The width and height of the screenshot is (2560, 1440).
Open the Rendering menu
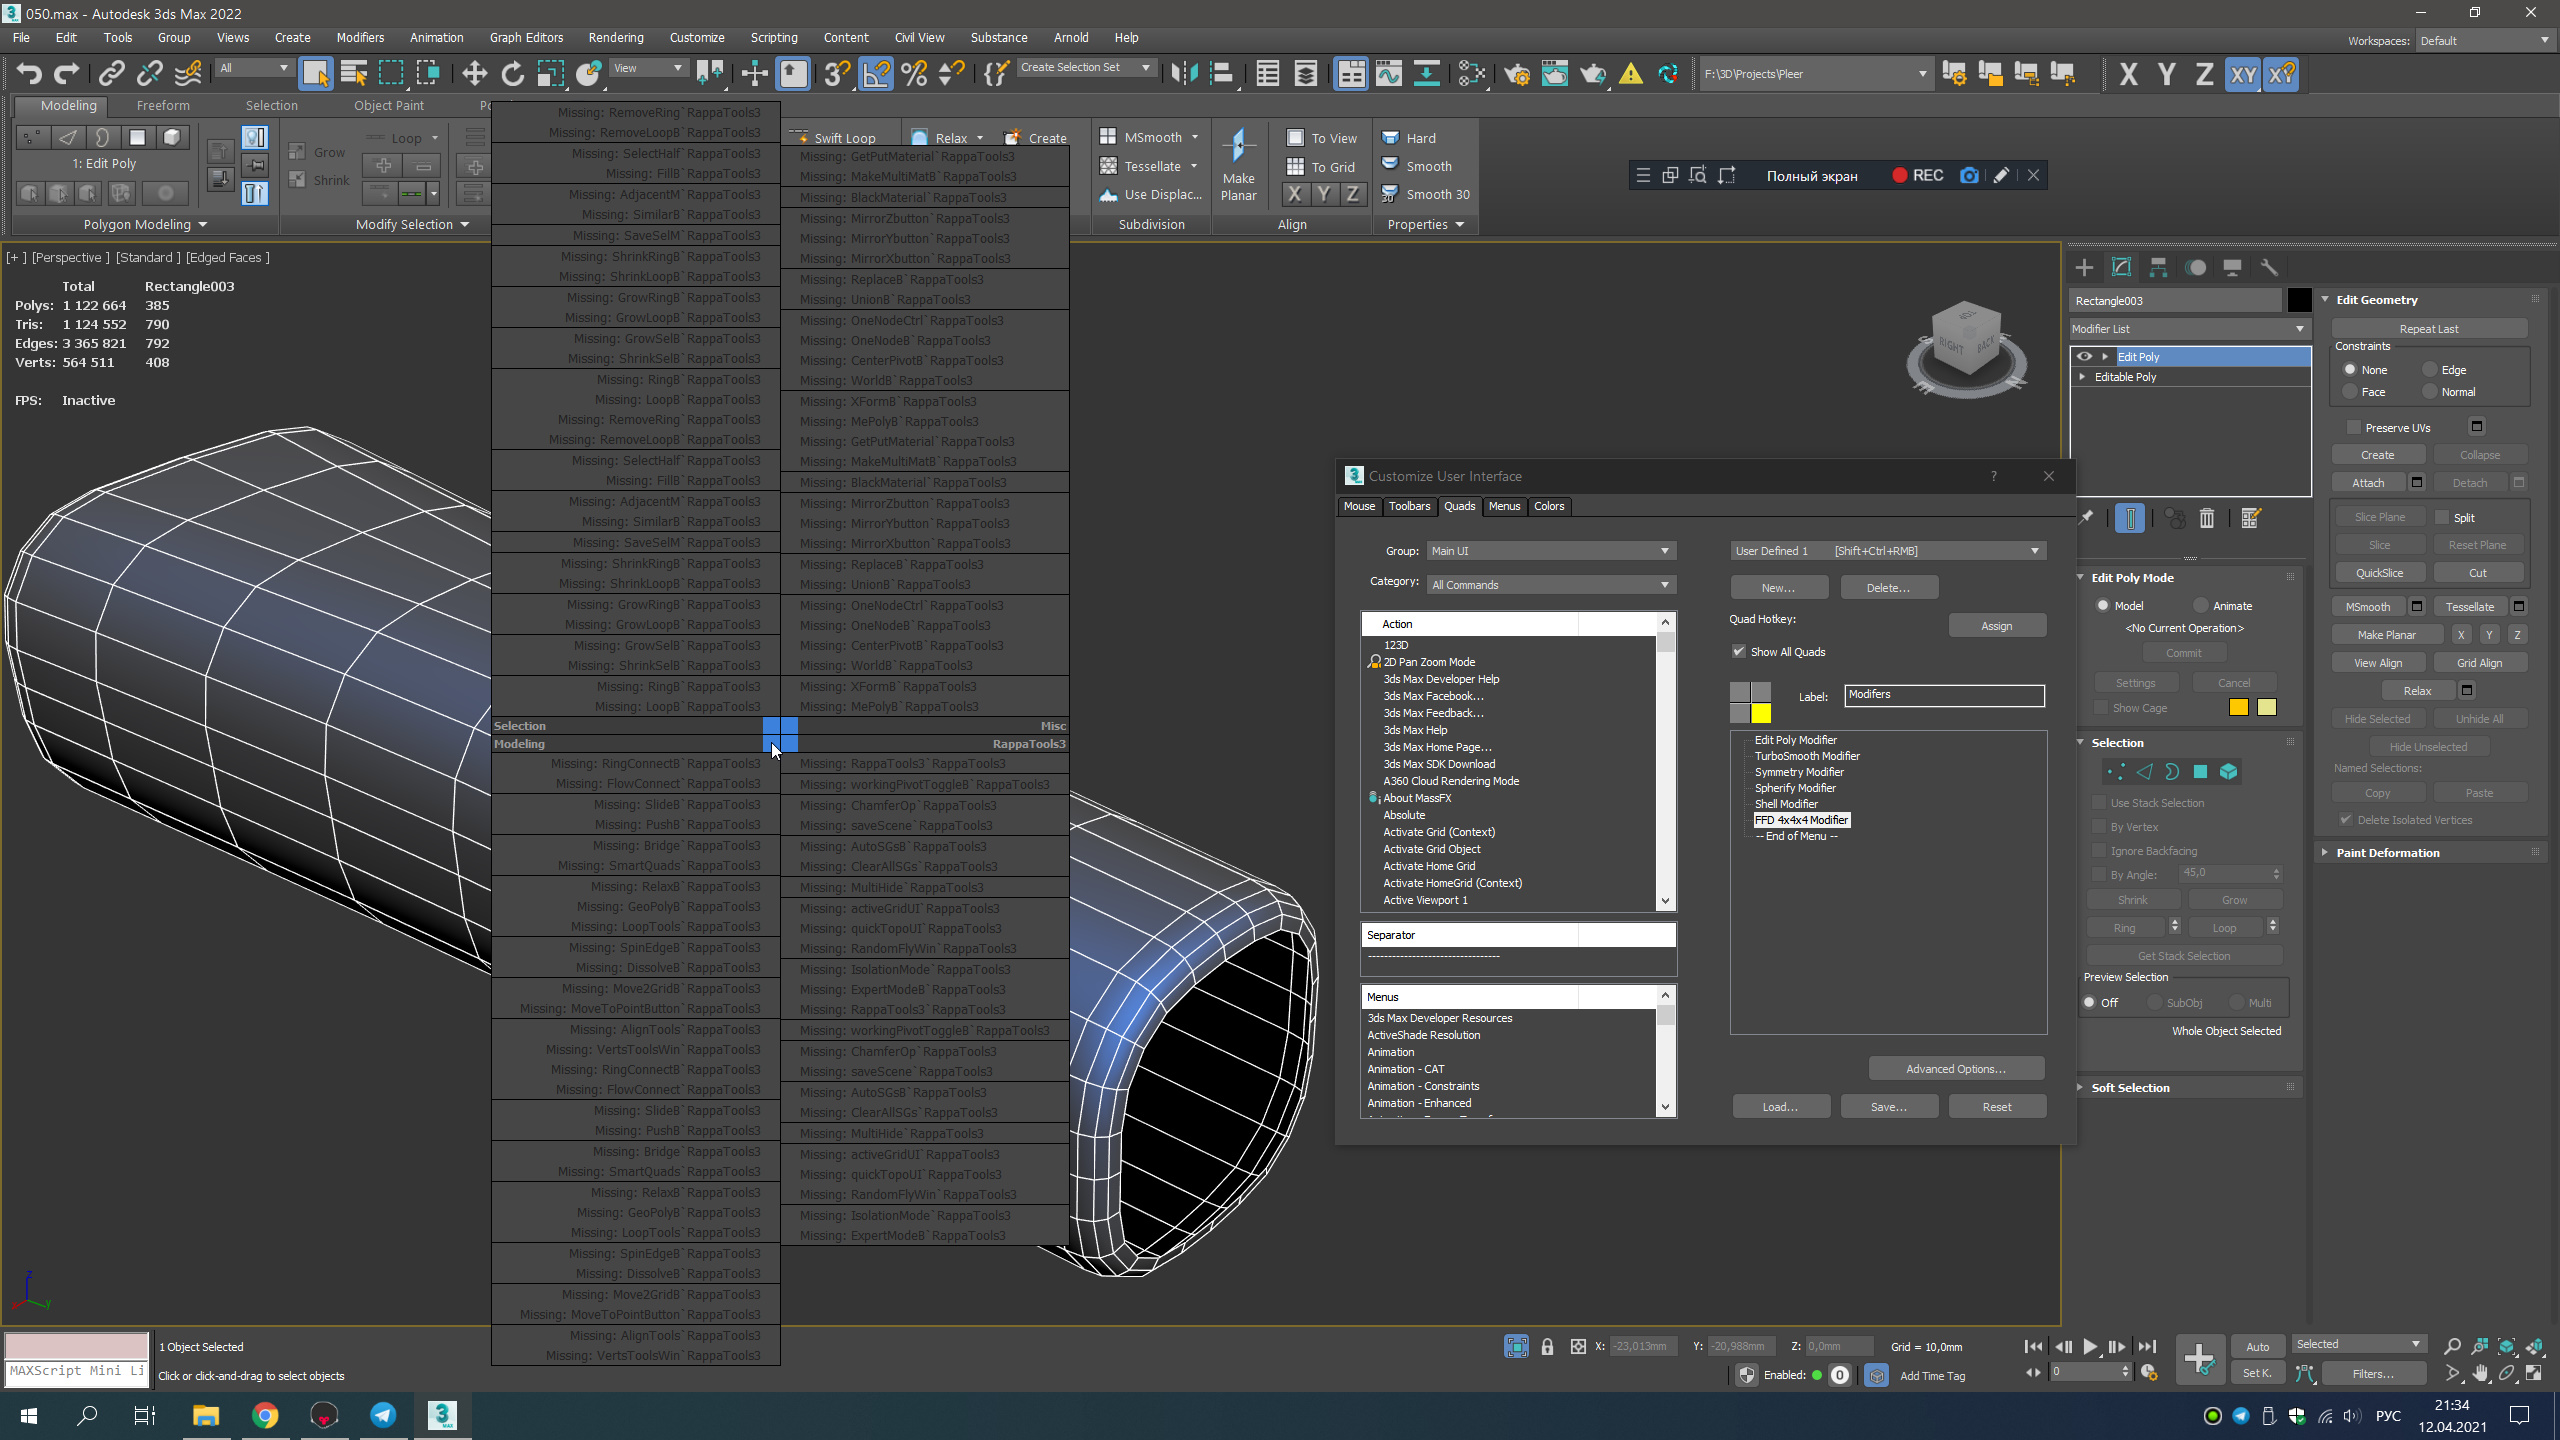[616, 37]
